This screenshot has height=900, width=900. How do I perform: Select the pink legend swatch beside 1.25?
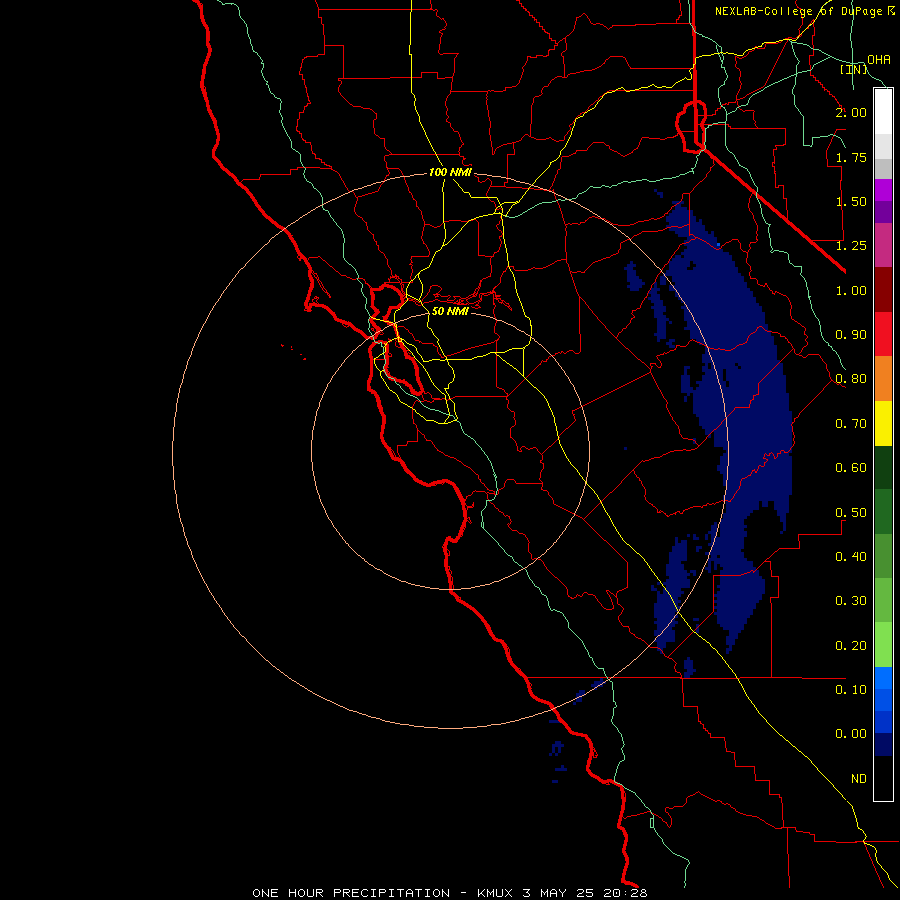[x=883, y=246]
